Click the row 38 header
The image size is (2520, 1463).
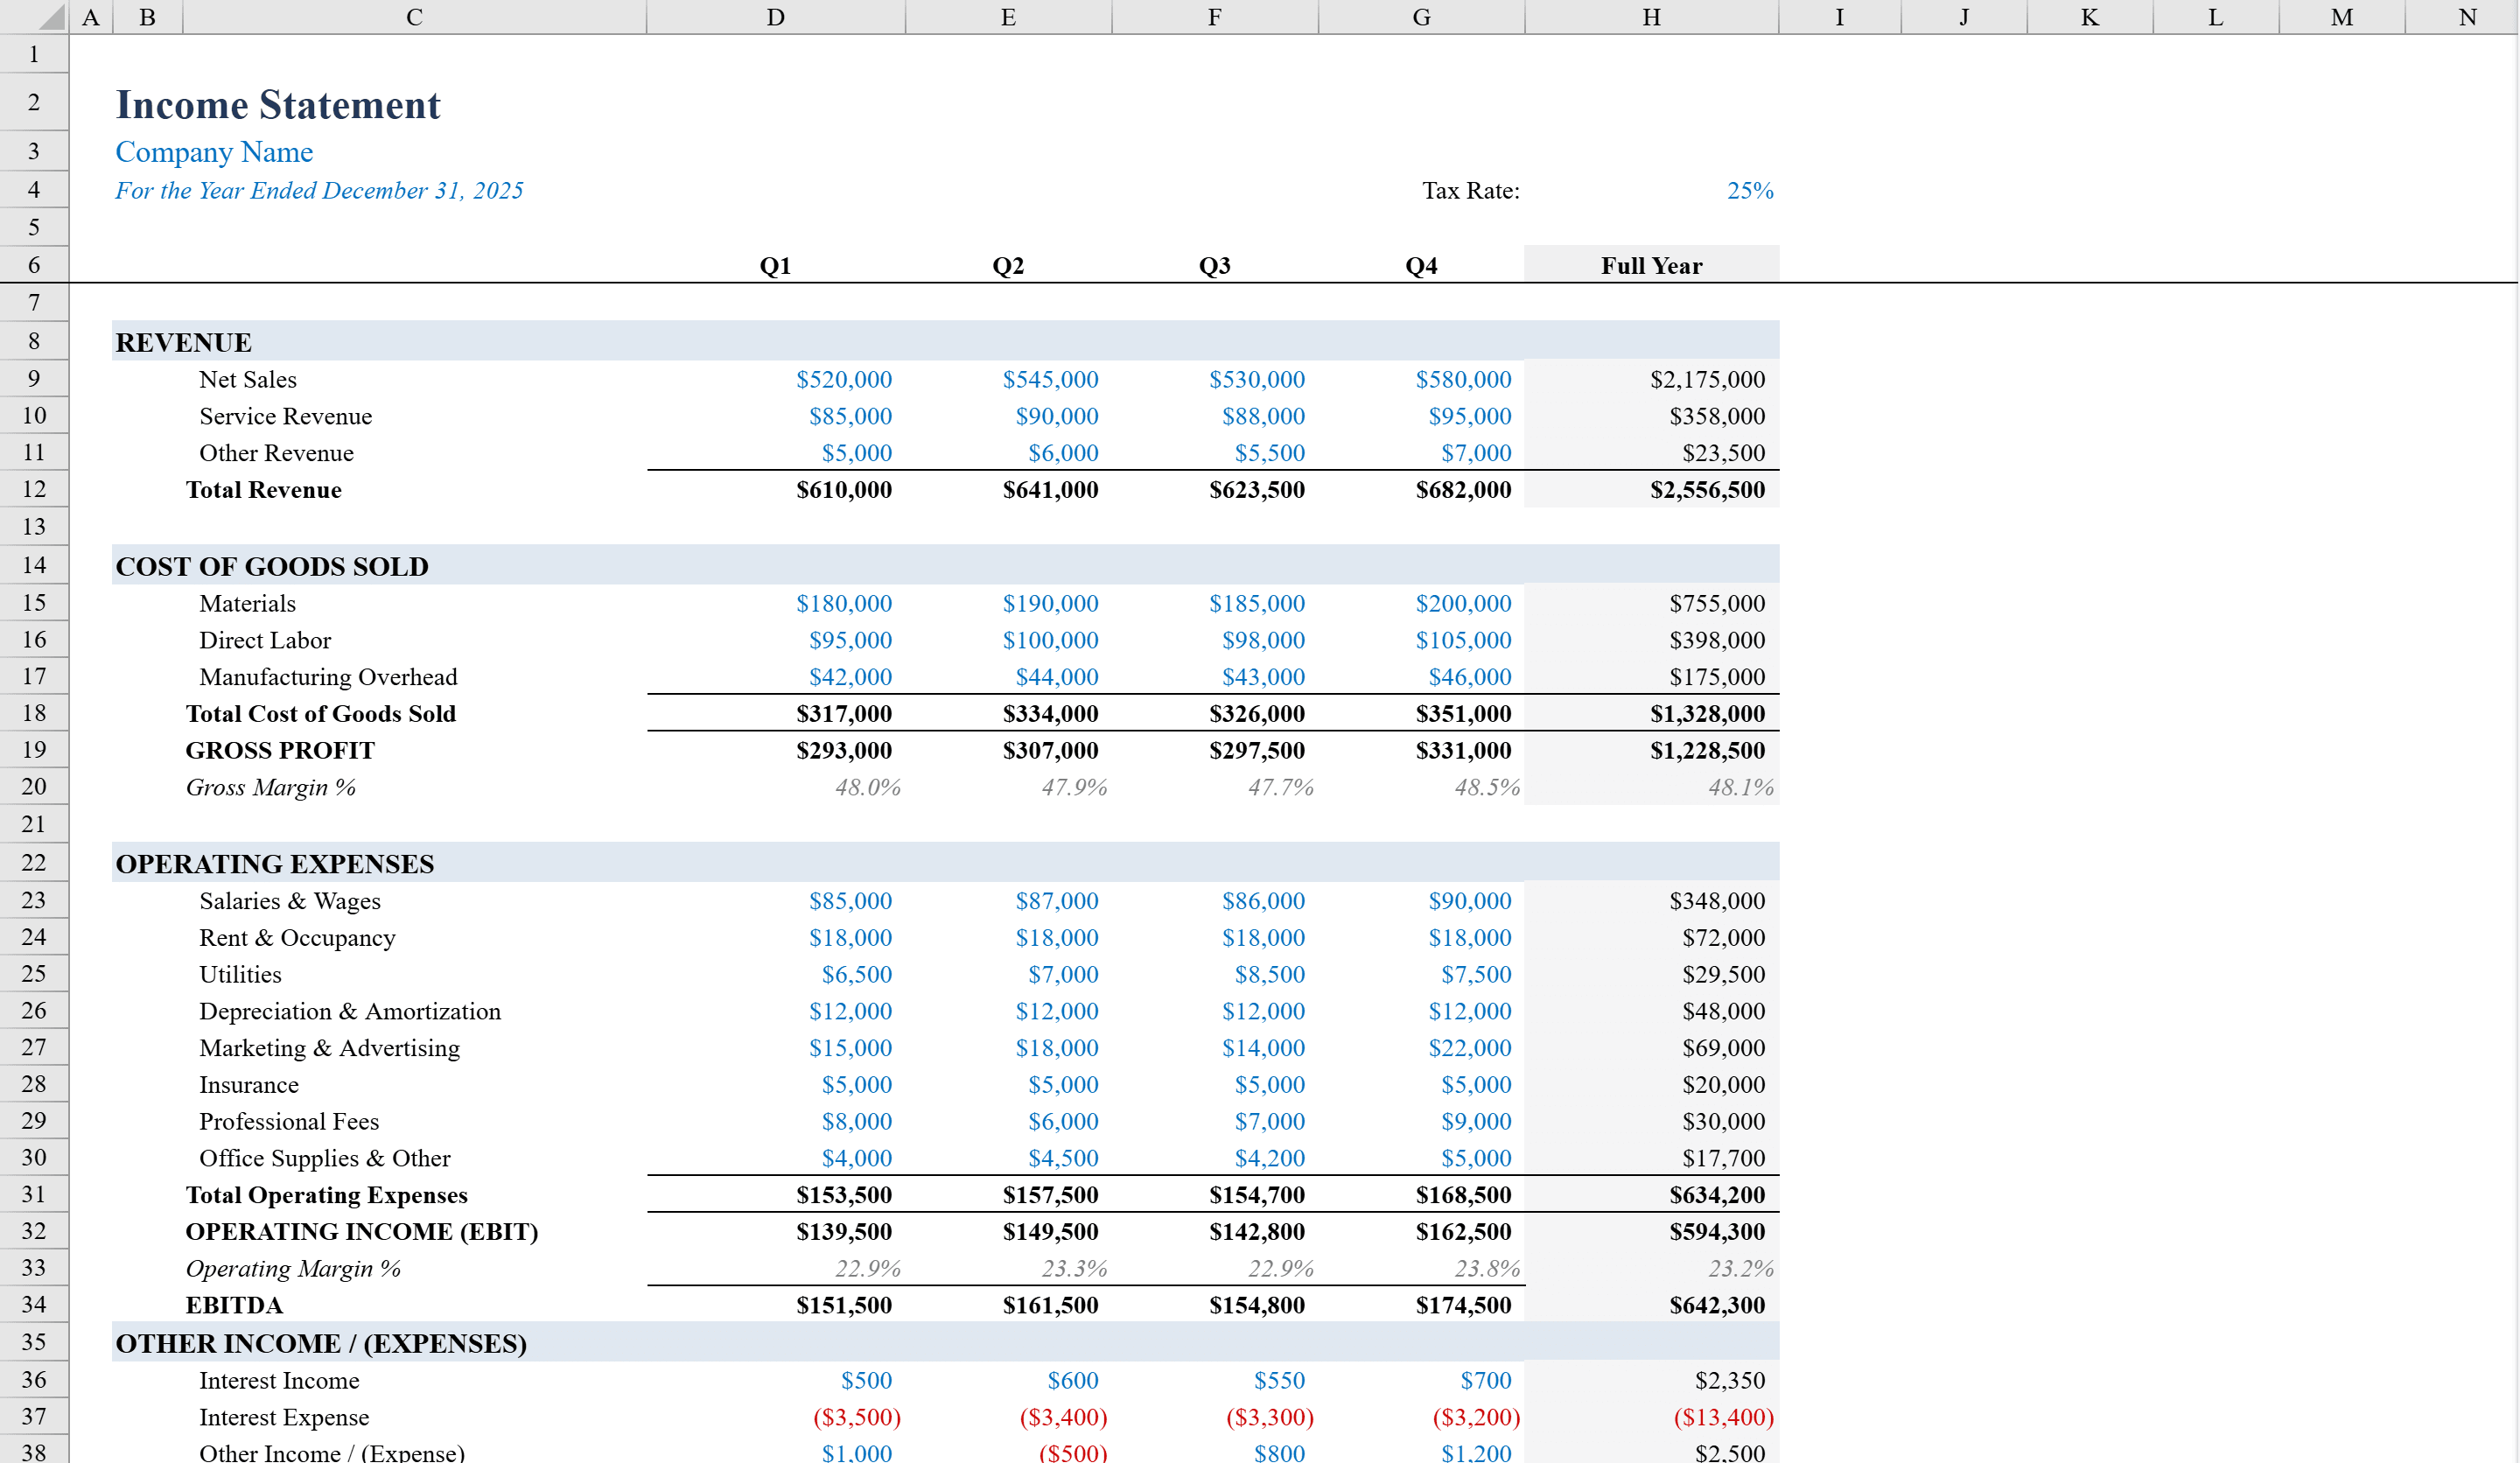point(34,1452)
